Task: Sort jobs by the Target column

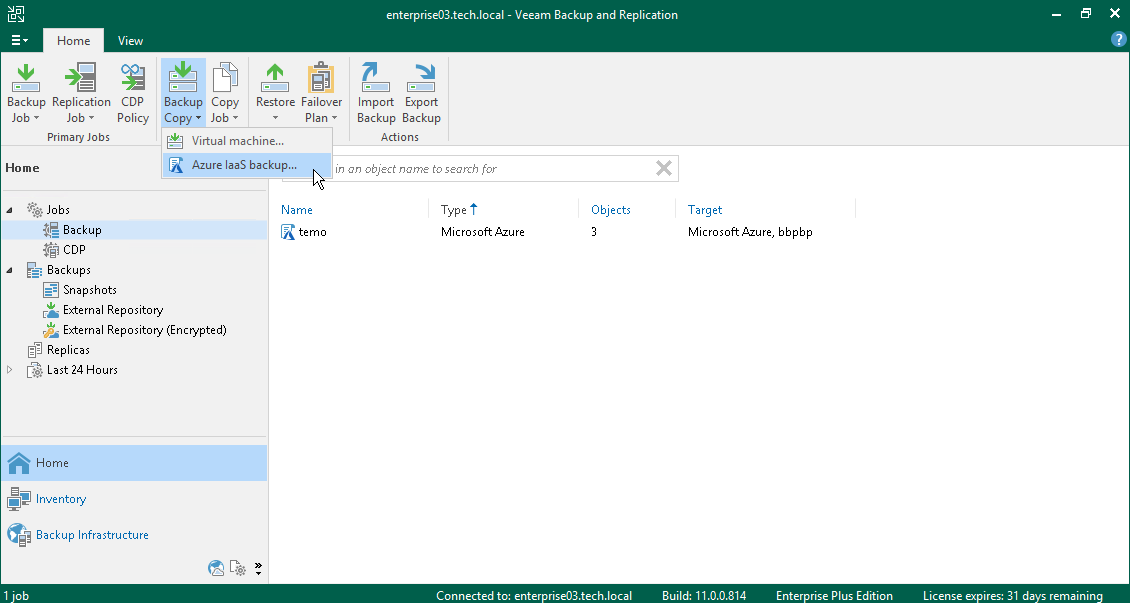Action: point(705,210)
